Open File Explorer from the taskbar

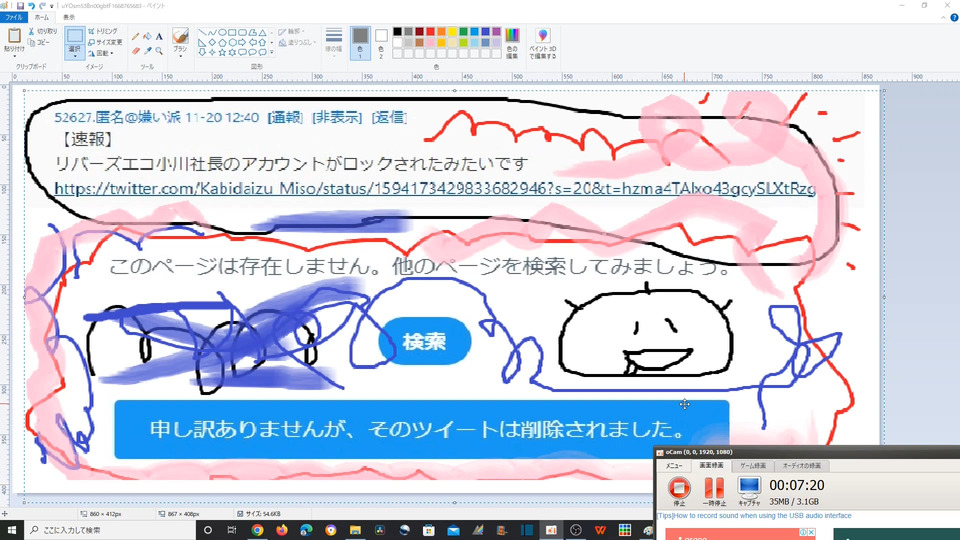[x=355, y=530]
